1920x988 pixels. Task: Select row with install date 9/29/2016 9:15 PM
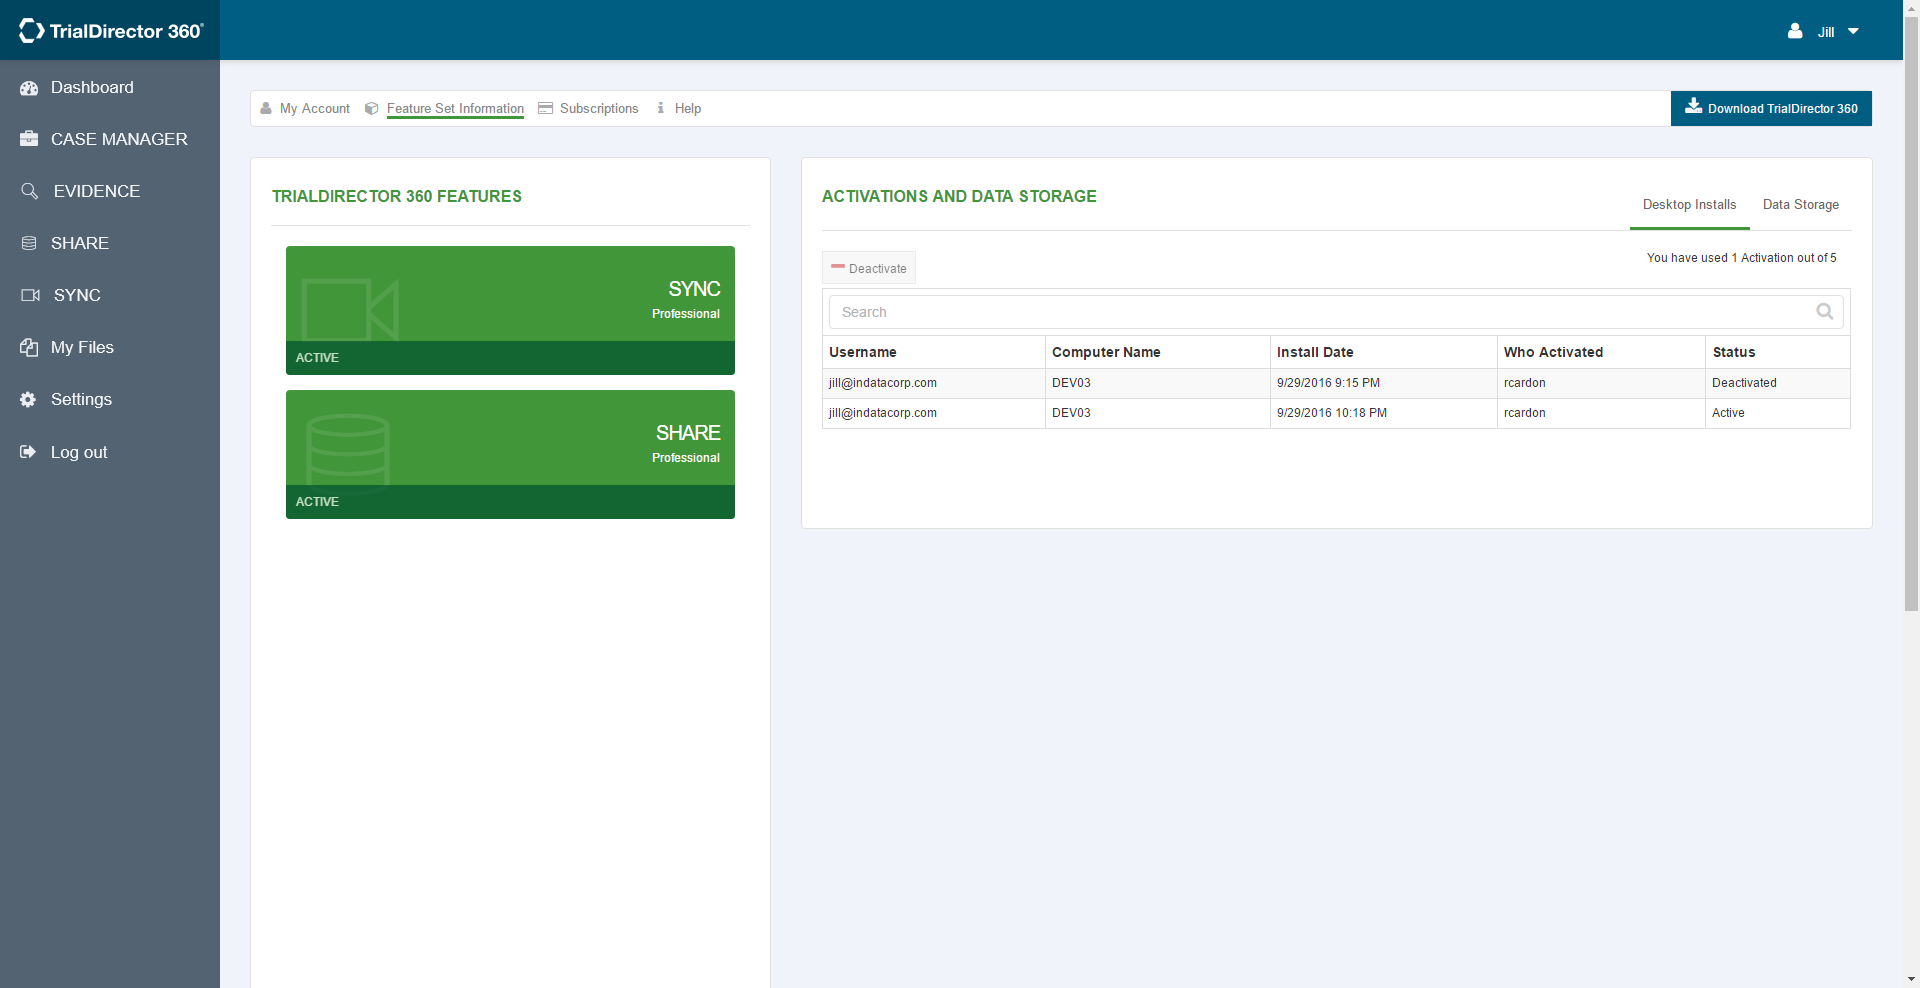tap(1336, 383)
